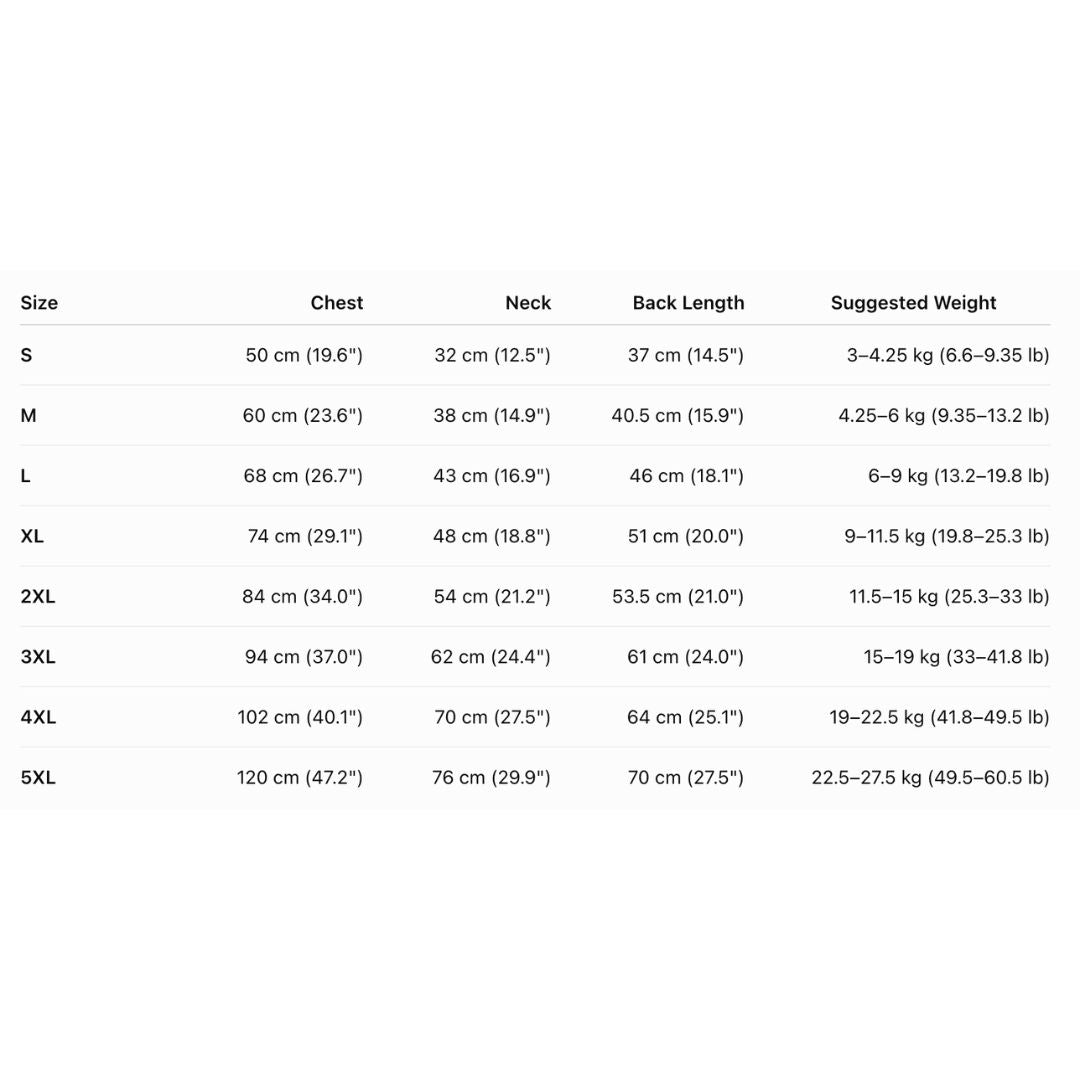The height and width of the screenshot is (1080, 1080).
Task: Click the Chest column header
Action: point(336,303)
